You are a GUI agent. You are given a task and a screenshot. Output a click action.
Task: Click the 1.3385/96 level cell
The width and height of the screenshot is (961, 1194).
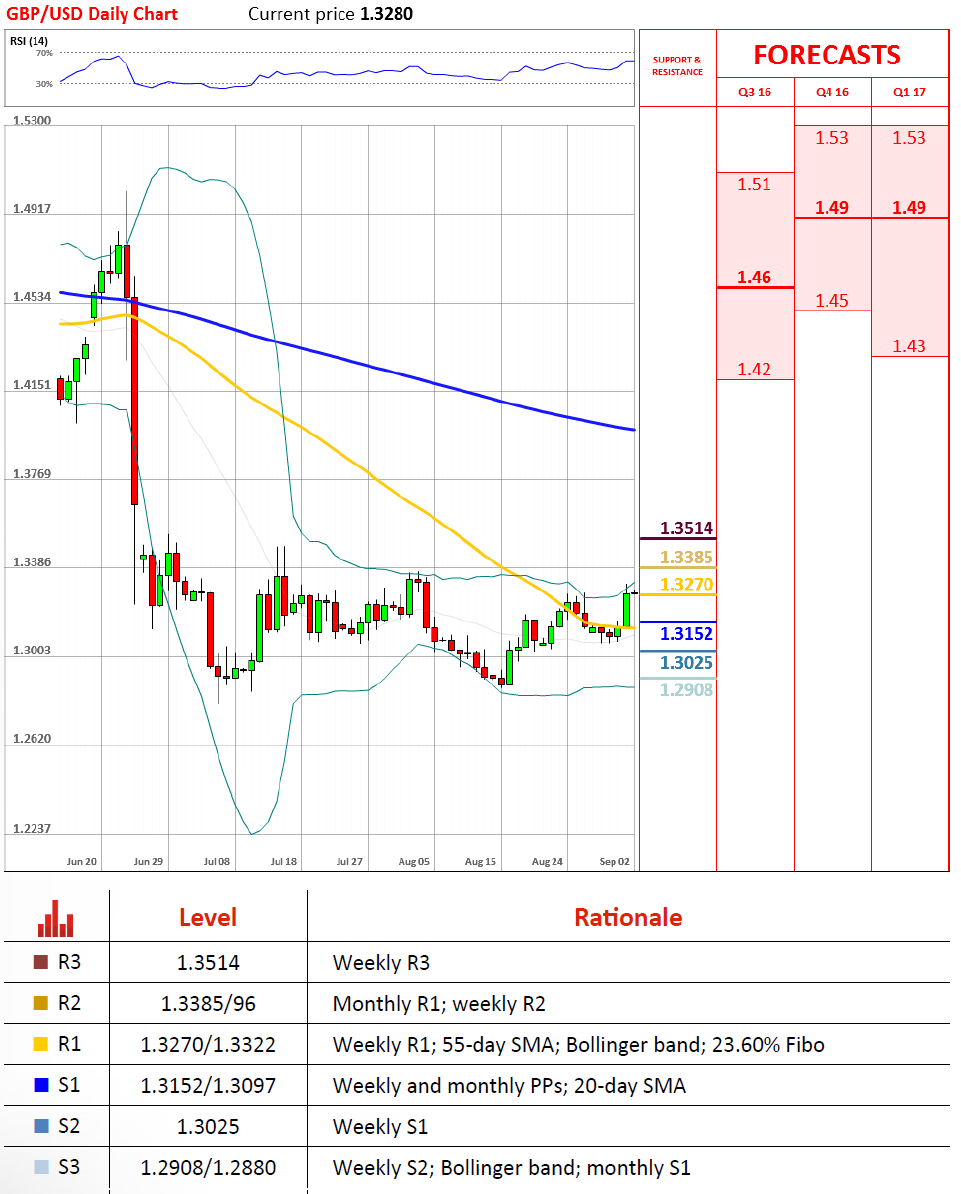tap(208, 1004)
